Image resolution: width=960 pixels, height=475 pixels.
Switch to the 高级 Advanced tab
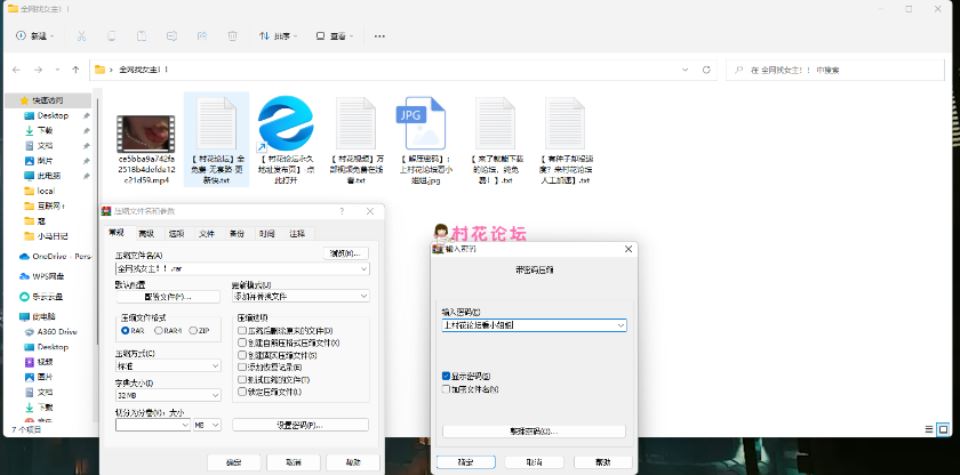[x=146, y=234]
